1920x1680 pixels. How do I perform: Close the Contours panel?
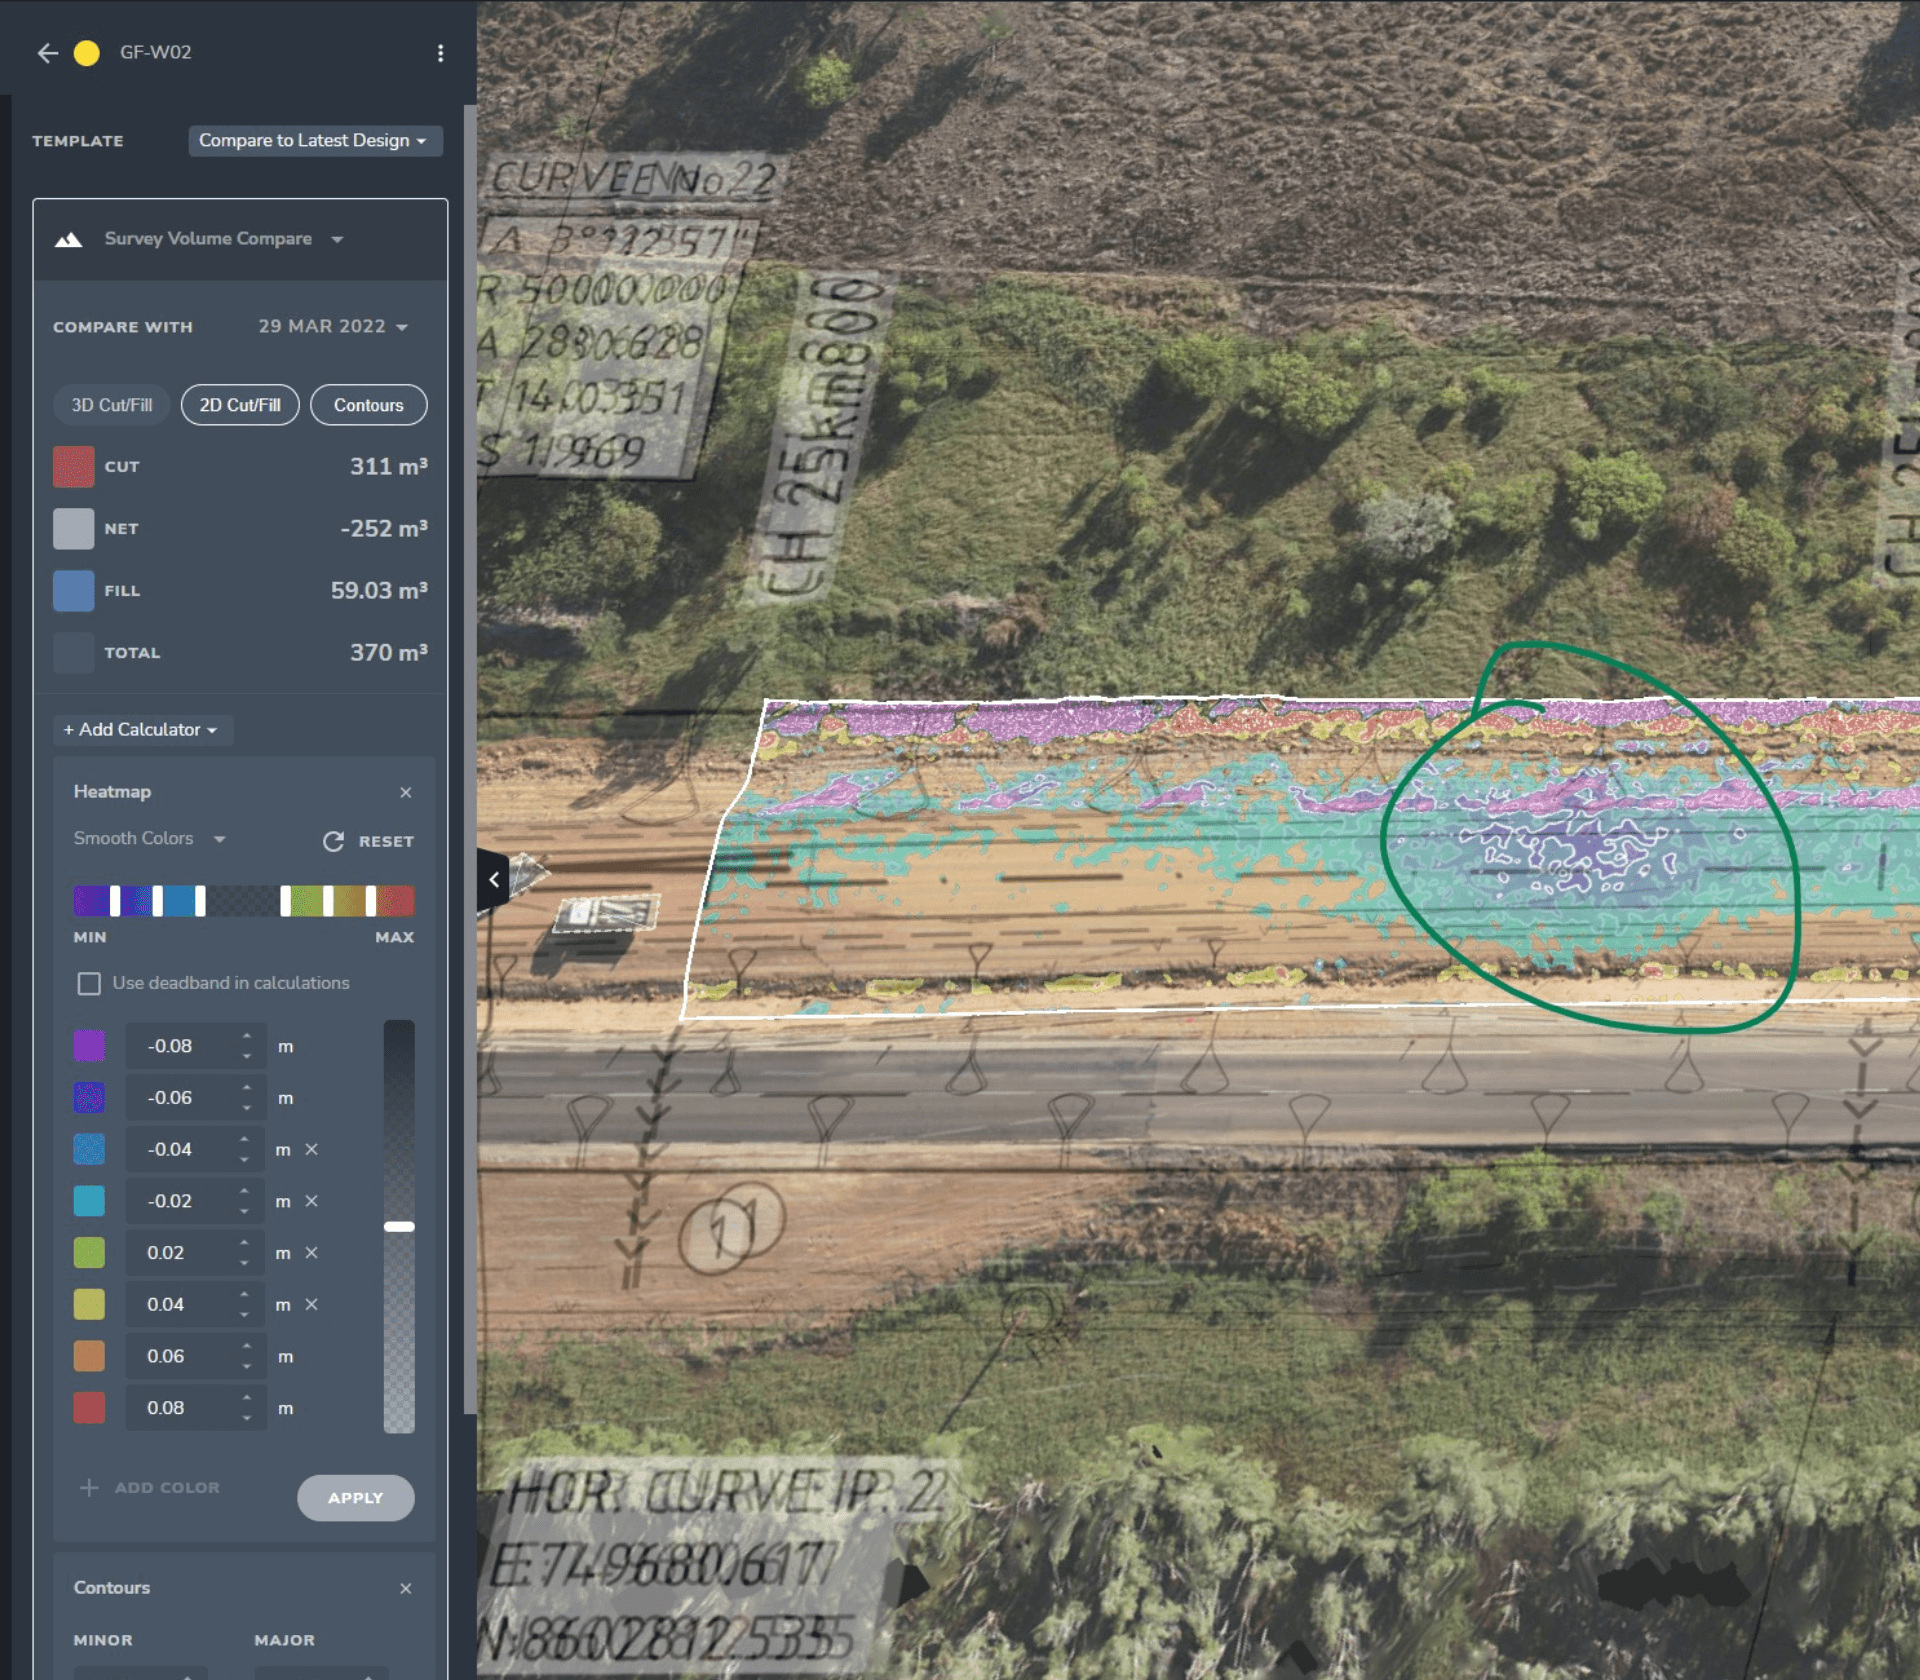(x=406, y=1588)
